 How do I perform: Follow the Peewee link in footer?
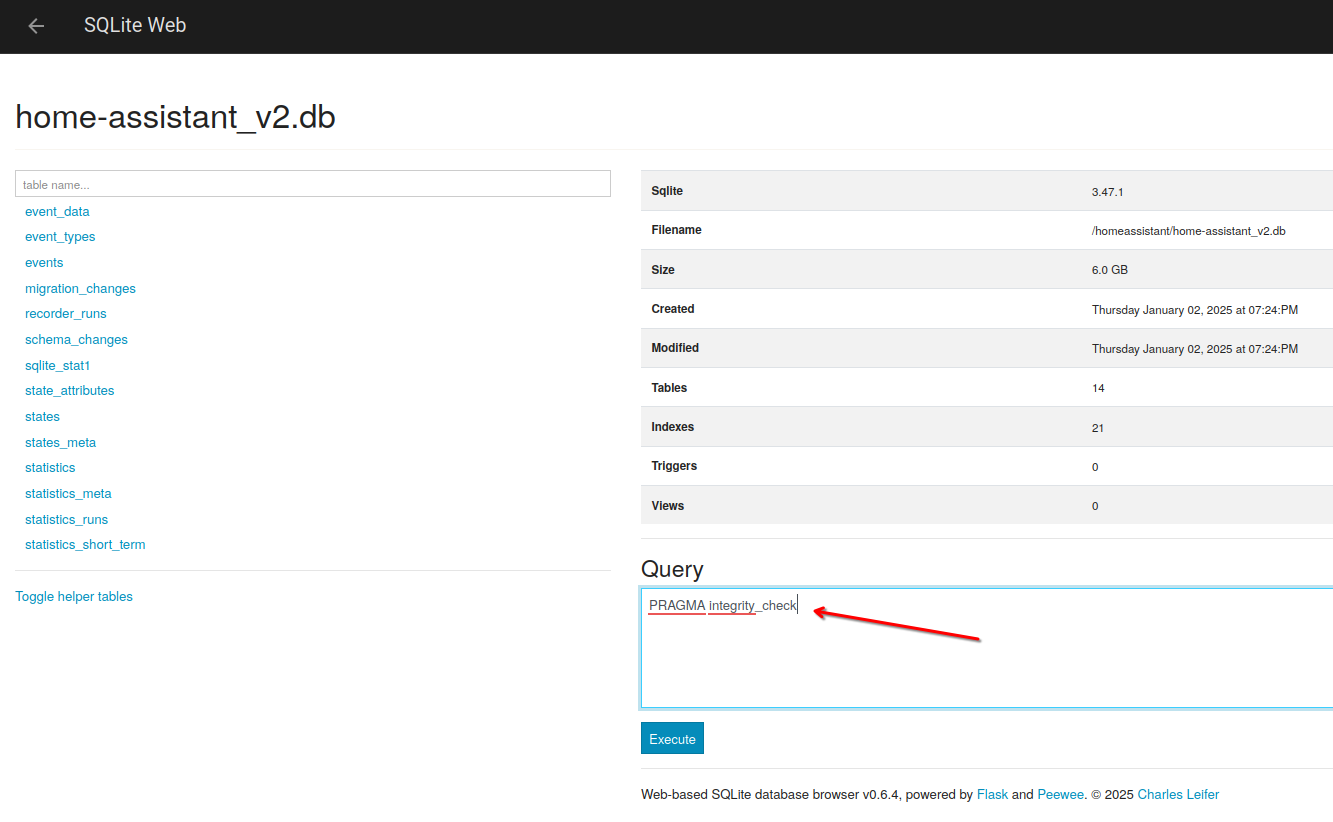[x=1060, y=795]
